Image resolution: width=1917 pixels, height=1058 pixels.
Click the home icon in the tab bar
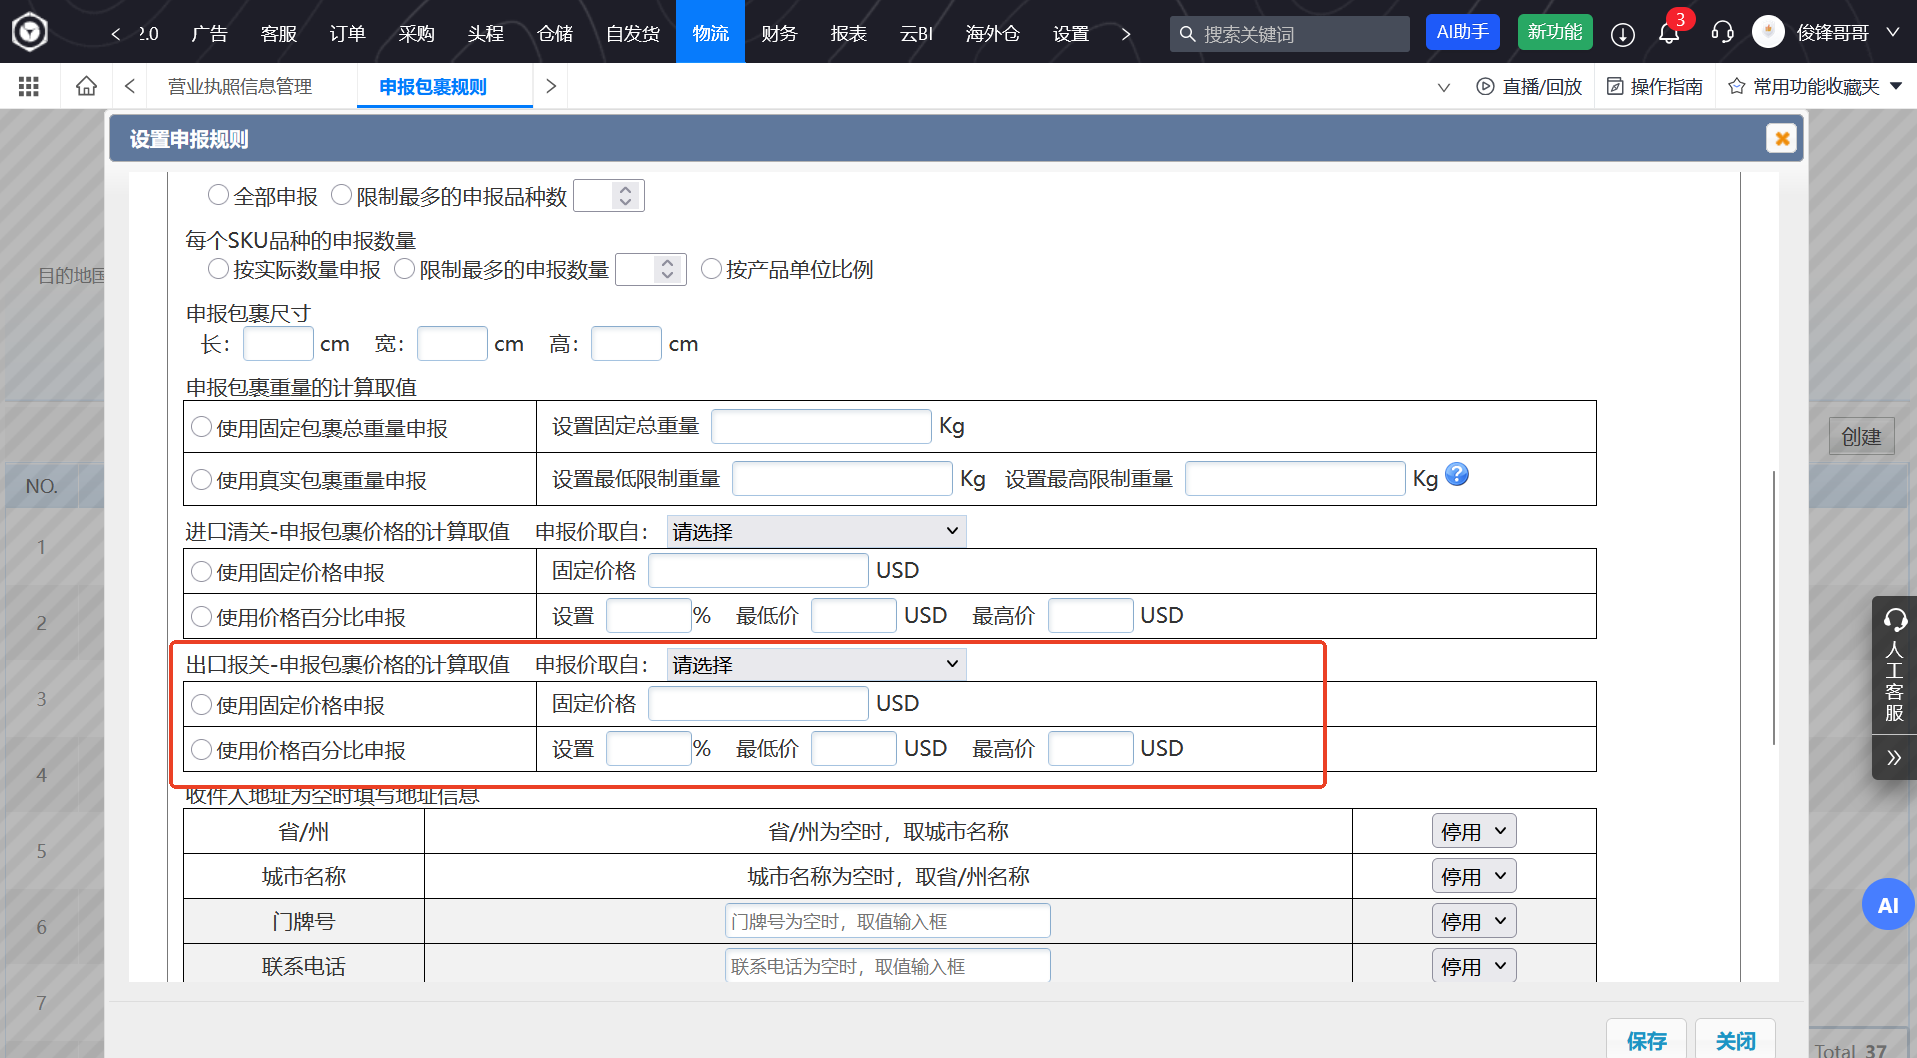click(x=86, y=86)
